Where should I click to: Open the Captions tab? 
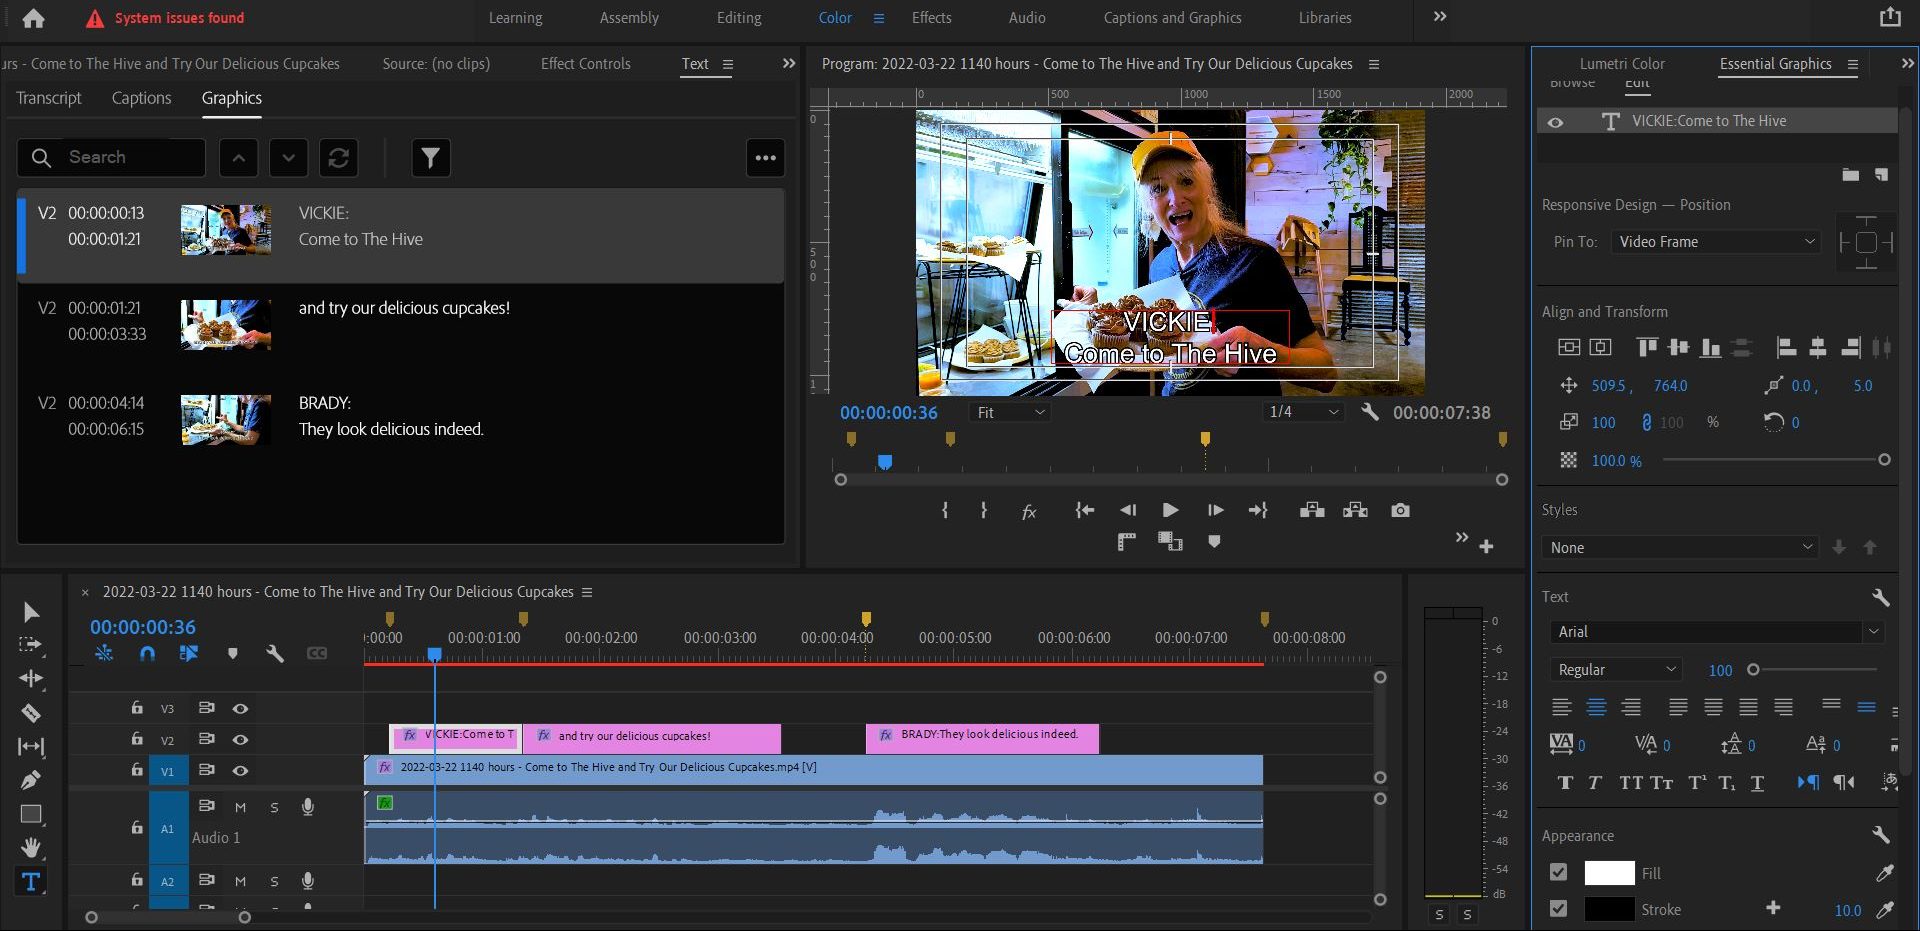(x=141, y=98)
